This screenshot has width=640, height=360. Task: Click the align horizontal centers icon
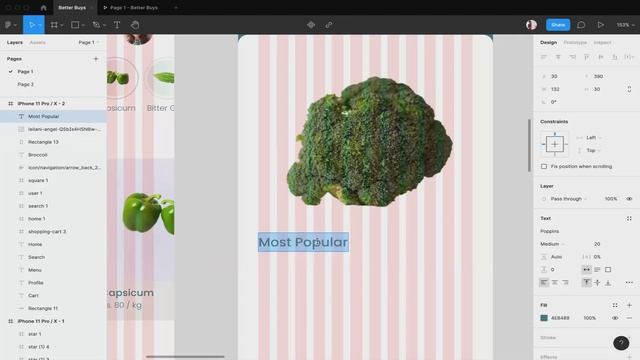pyautogui.click(x=558, y=57)
